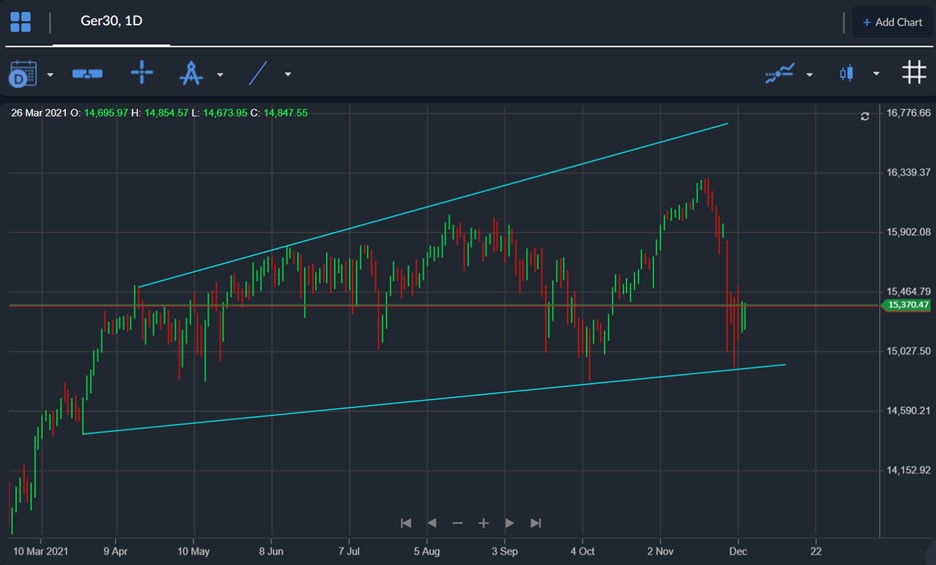Expand the timeframe dropdown arrow
The width and height of the screenshot is (936, 565).
[50, 75]
